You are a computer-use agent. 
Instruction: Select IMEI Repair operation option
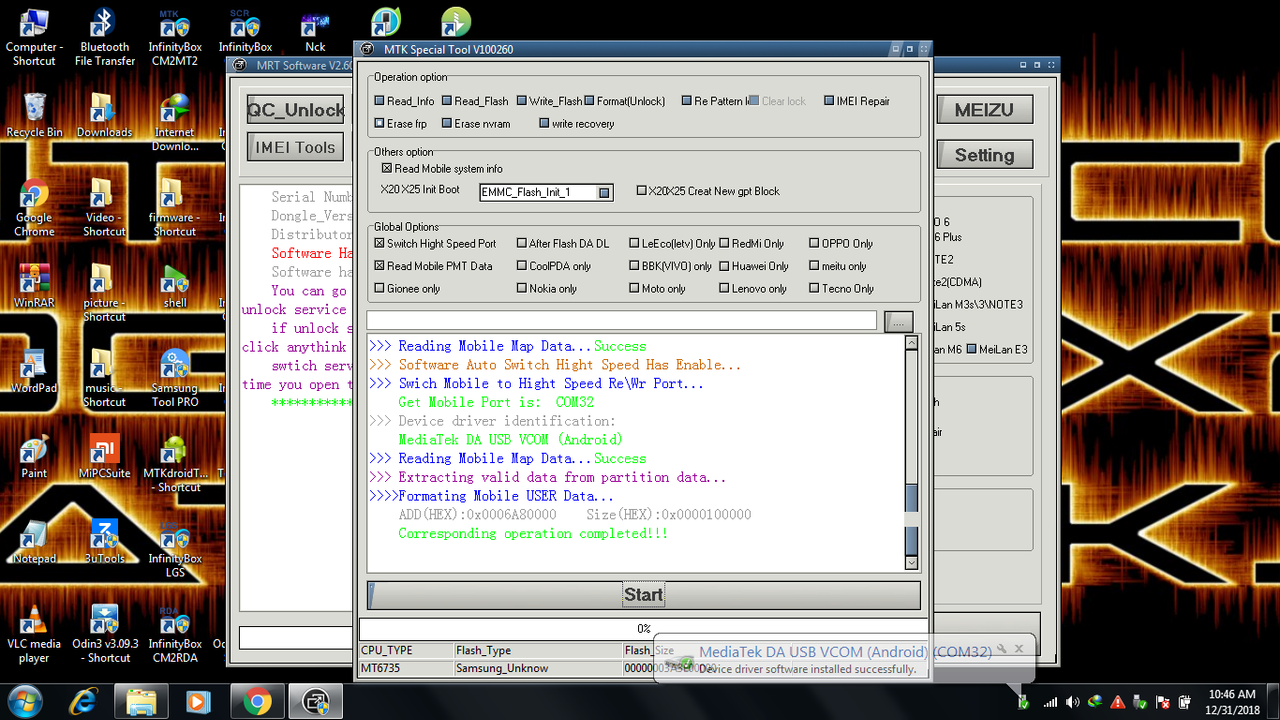[x=856, y=101]
